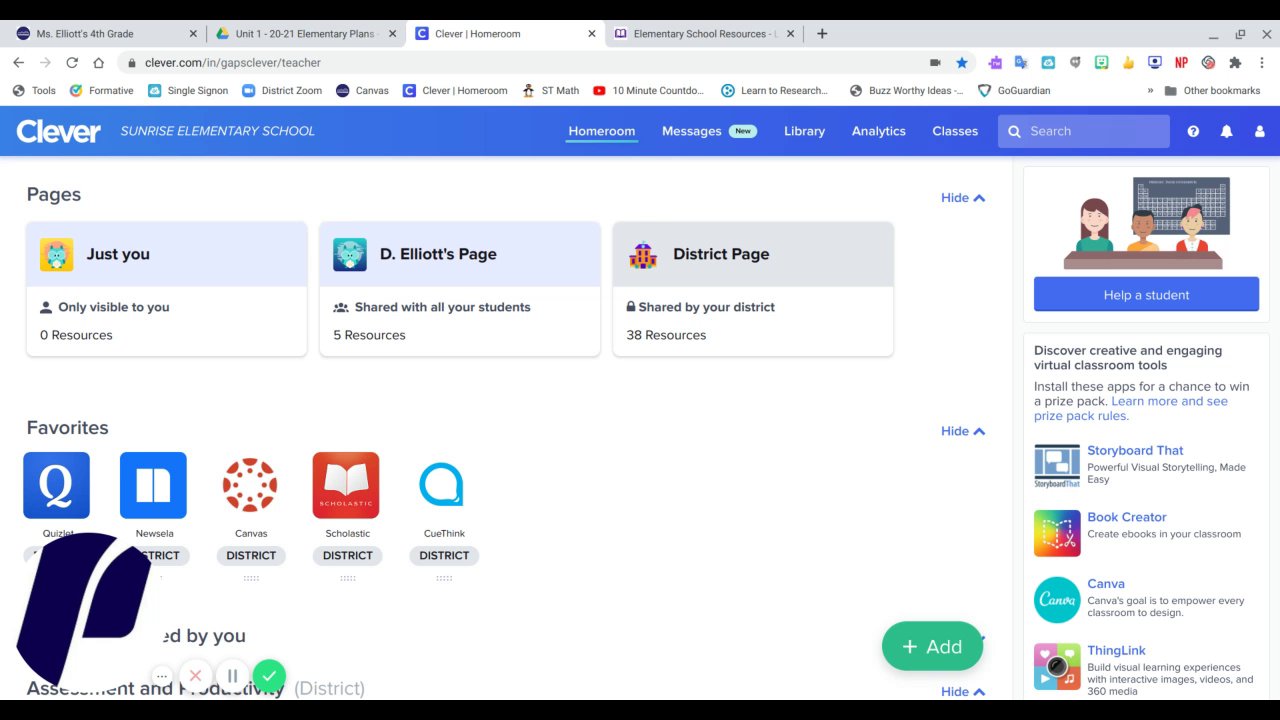Launch the Scholastic app icon

[x=346, y=485]
